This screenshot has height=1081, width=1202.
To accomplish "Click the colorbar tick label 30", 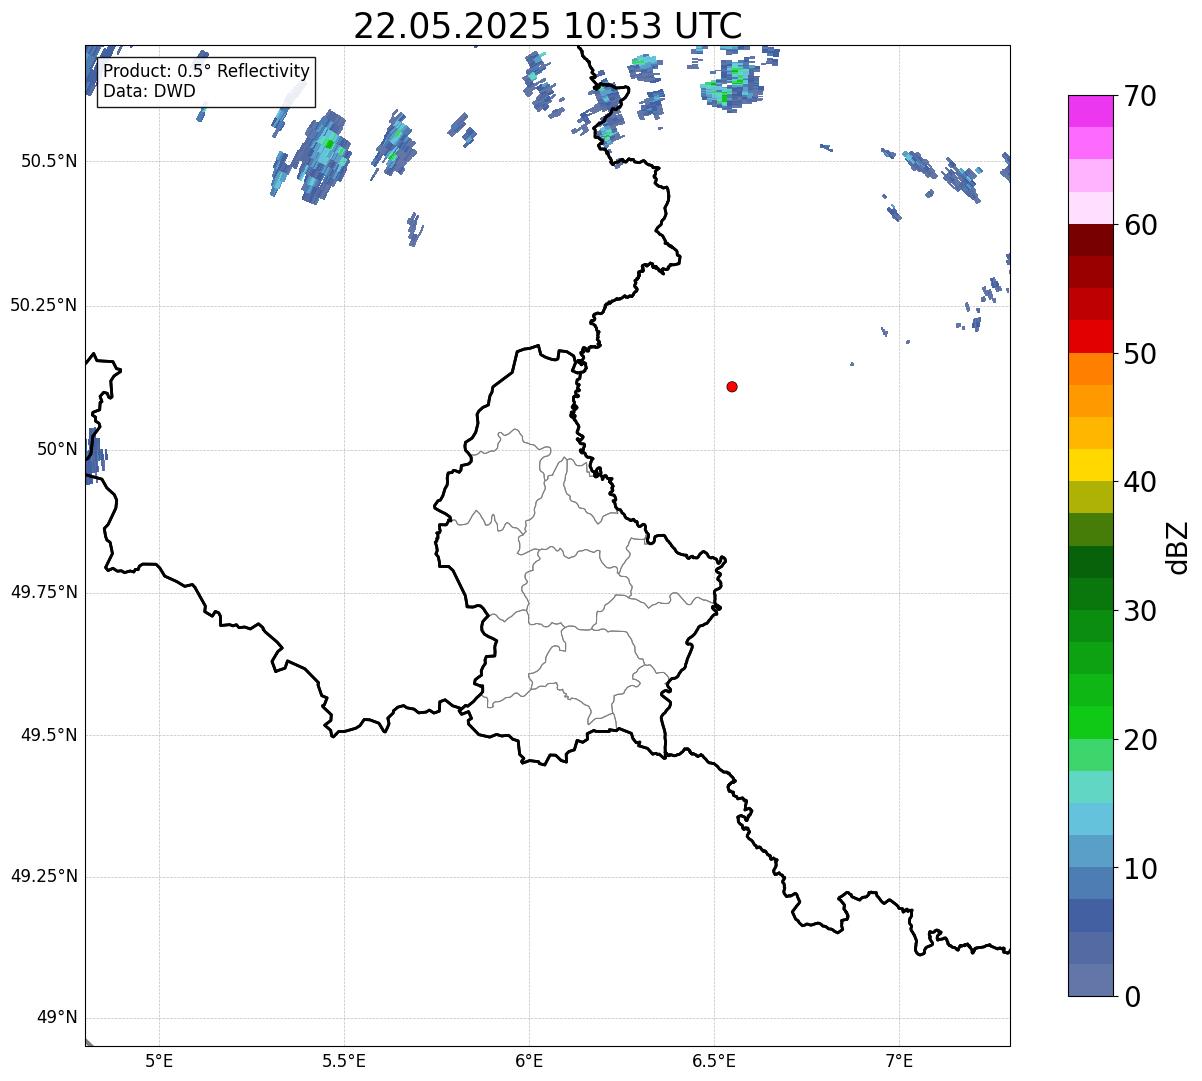I will tap(1140, 611).
